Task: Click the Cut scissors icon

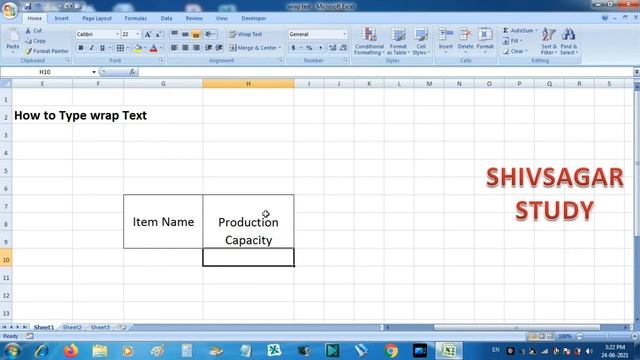Action: [28, 31]
